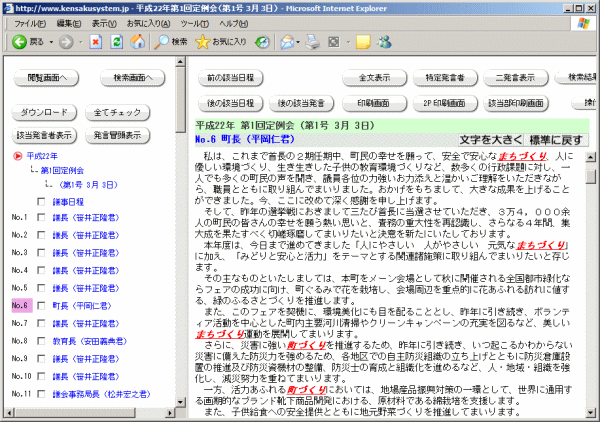Click the ダウンロード button
Screen dimensions: 600x422
click(44, 112)
